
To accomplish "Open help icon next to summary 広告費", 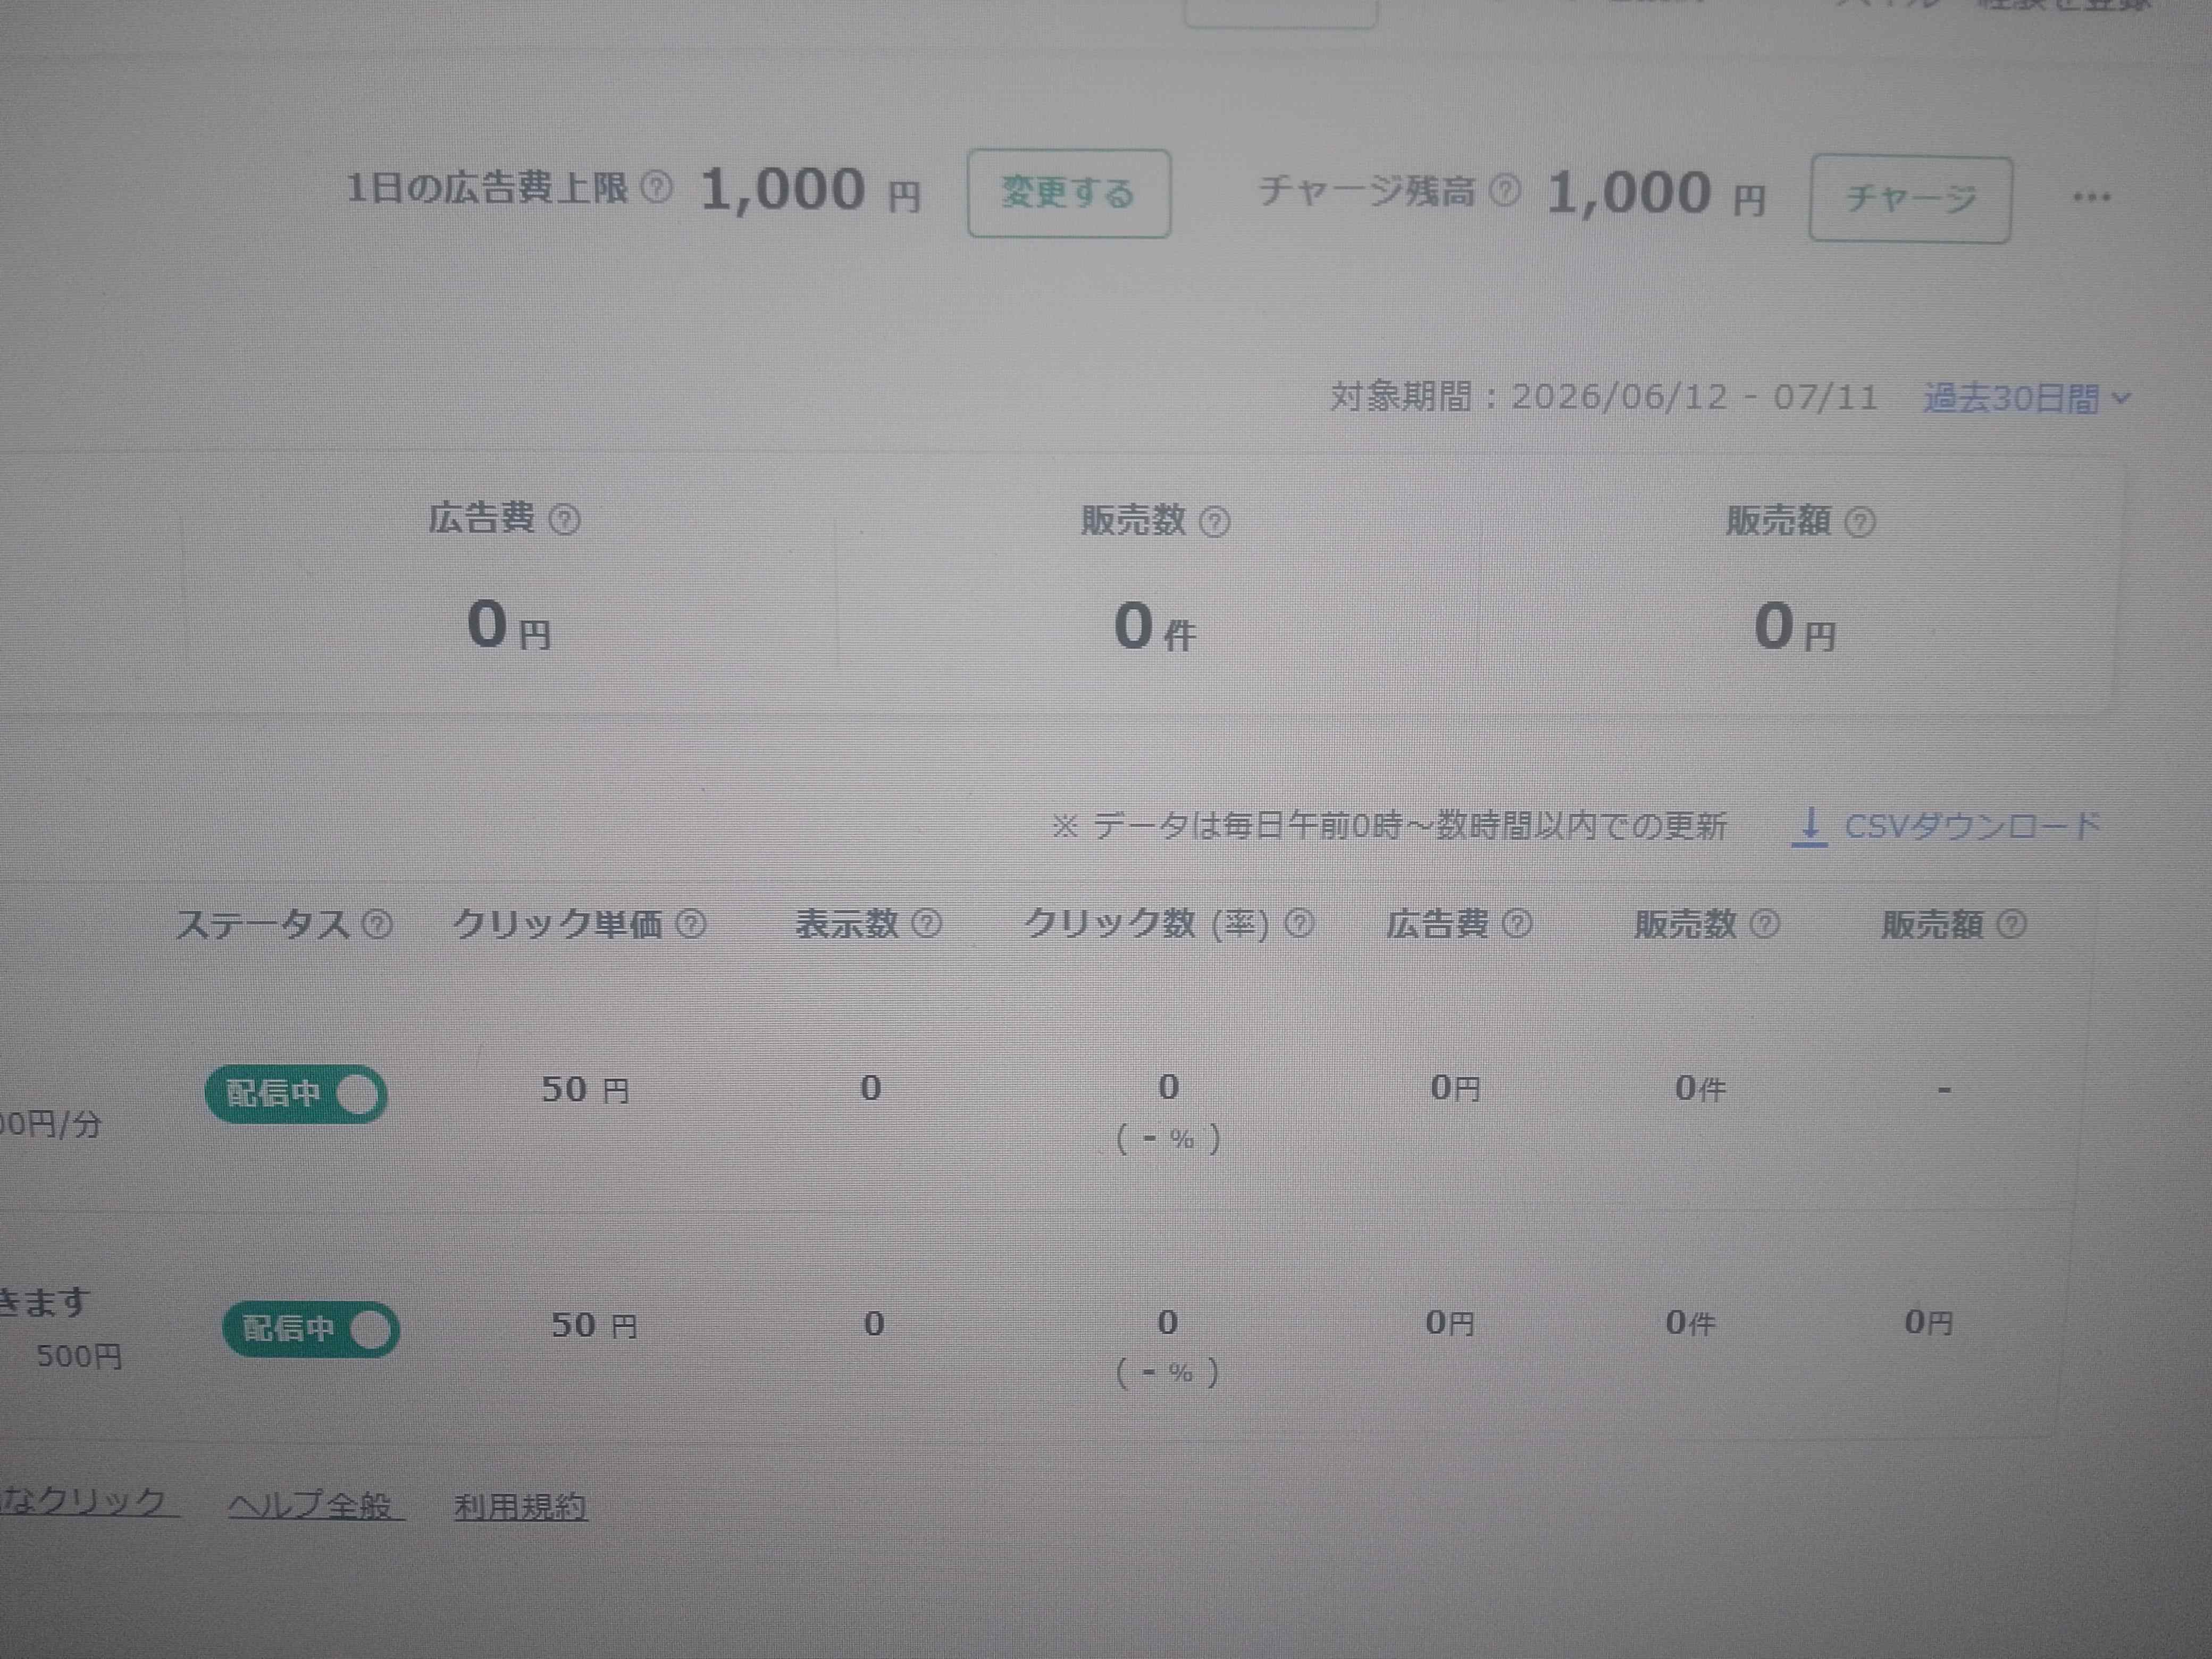I will click(565, 520).
